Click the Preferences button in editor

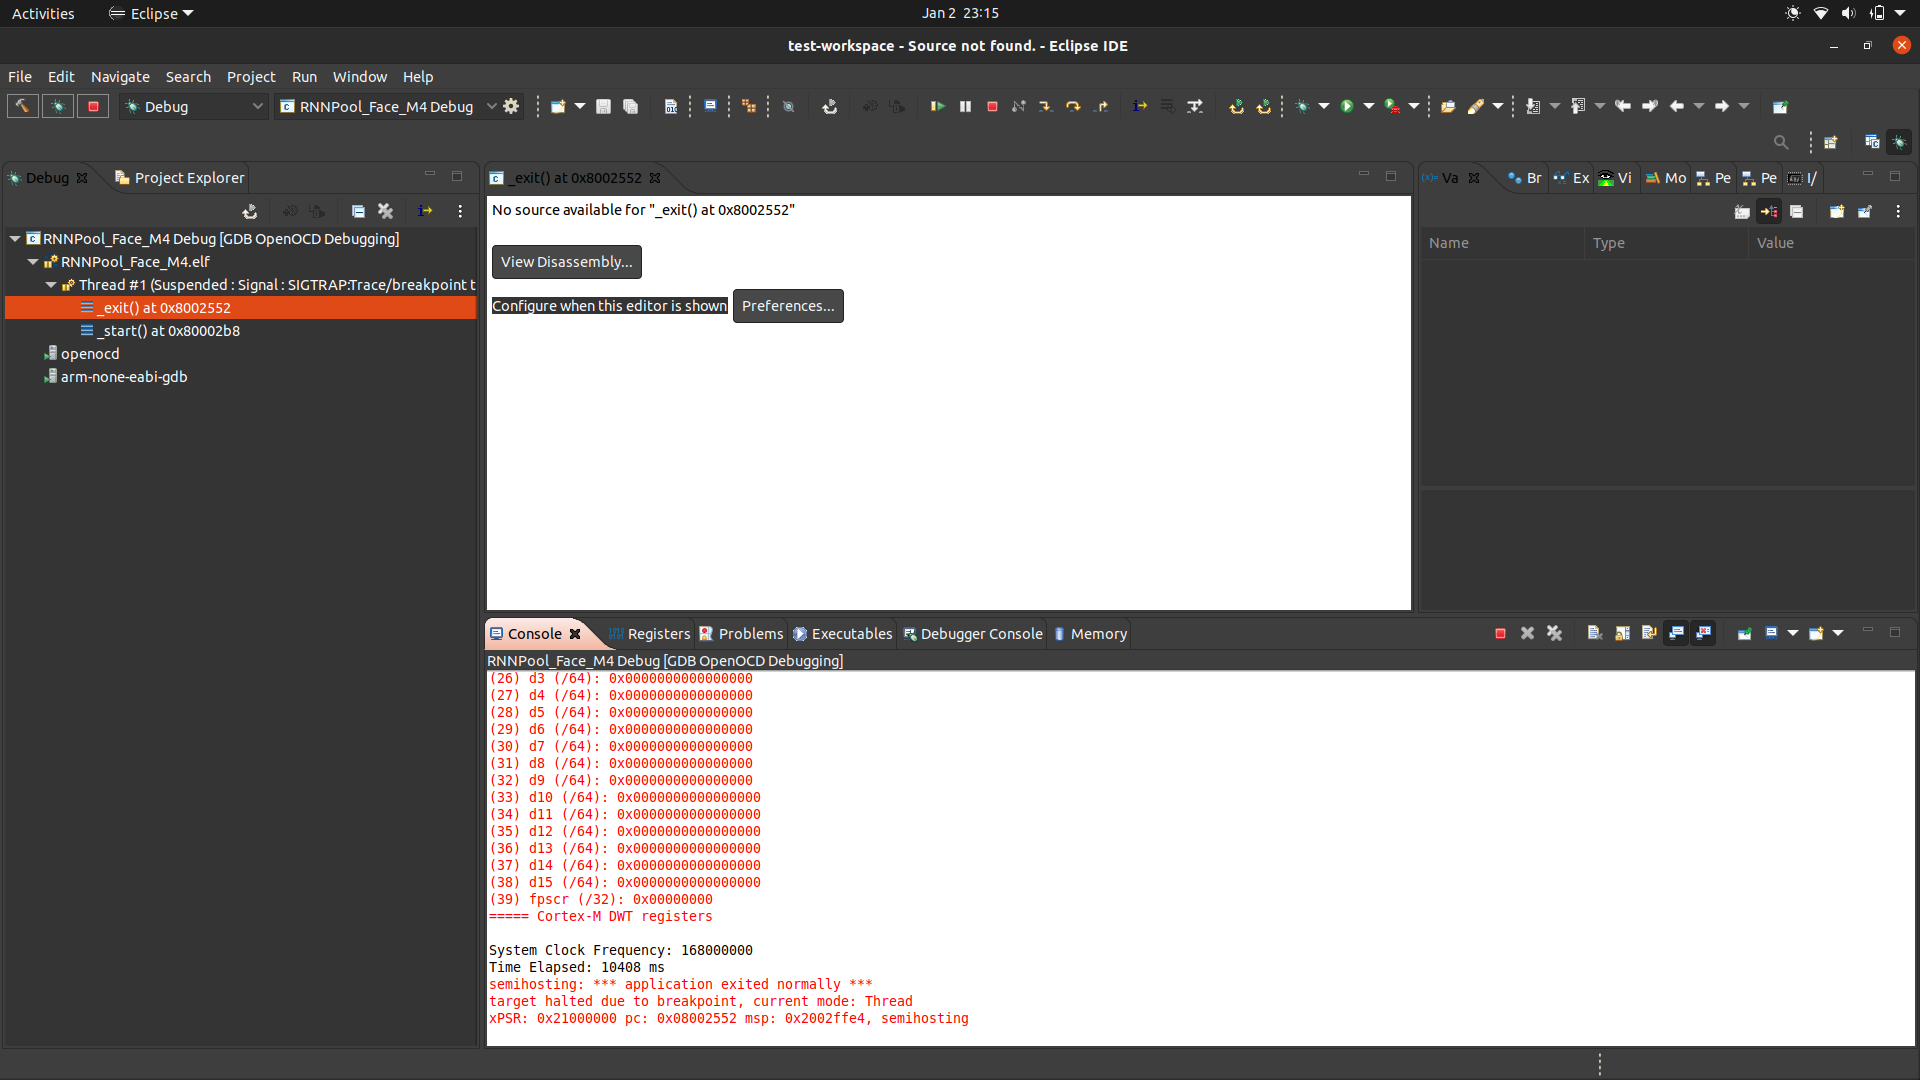(x=788, y=306)
